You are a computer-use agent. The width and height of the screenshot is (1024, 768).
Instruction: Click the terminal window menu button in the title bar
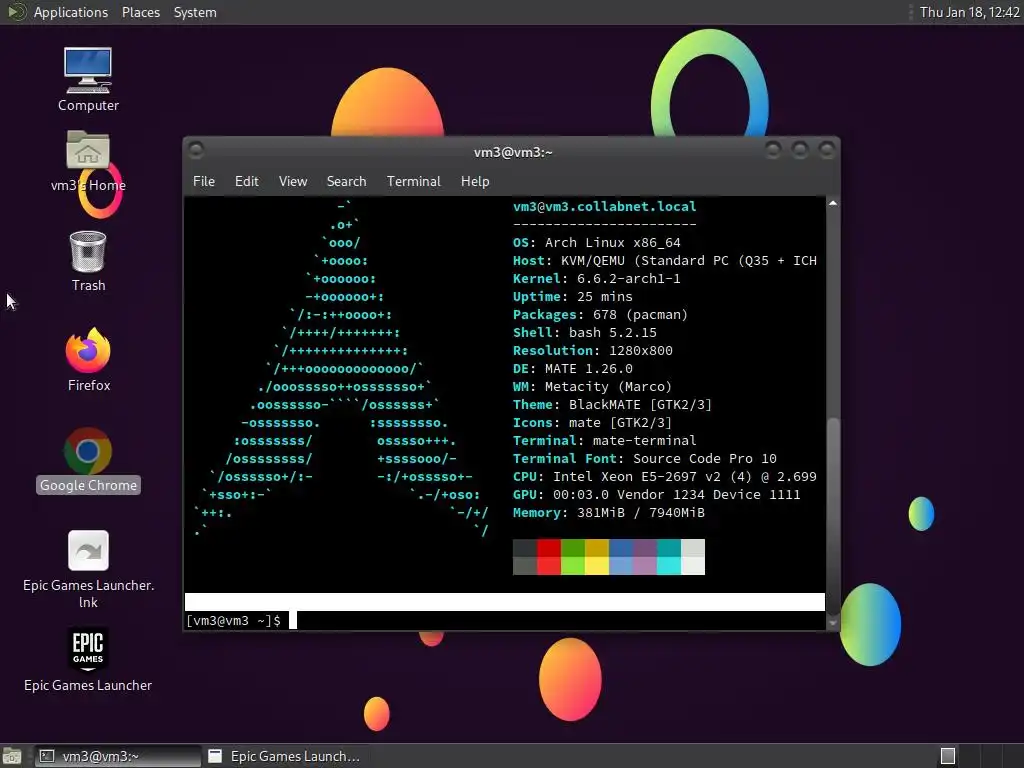pos(196,150)
